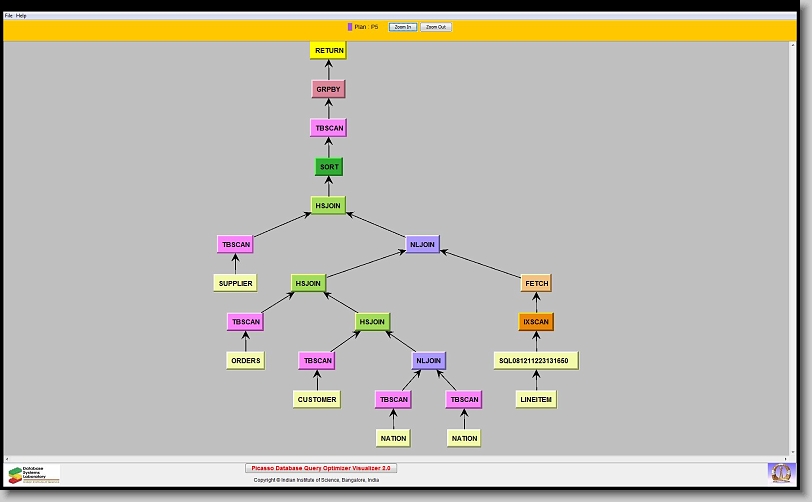812x502 pixels.
Task: Open the Help menu
Action: pyautogui.click(x=21, y=16)
